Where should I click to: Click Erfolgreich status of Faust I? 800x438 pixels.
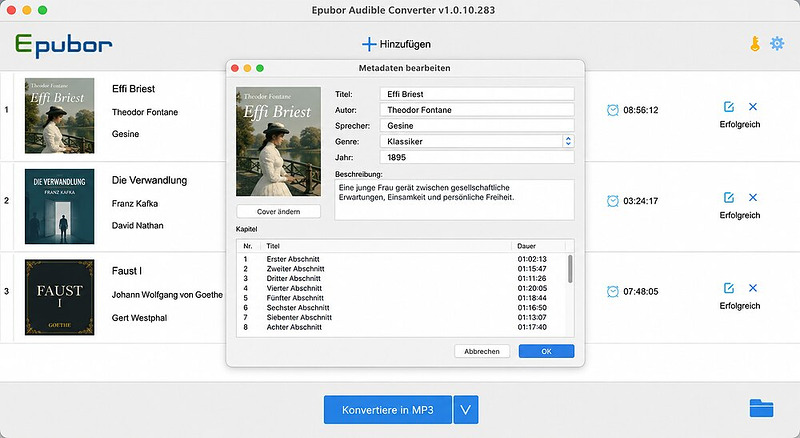click(x=740, y=306)
